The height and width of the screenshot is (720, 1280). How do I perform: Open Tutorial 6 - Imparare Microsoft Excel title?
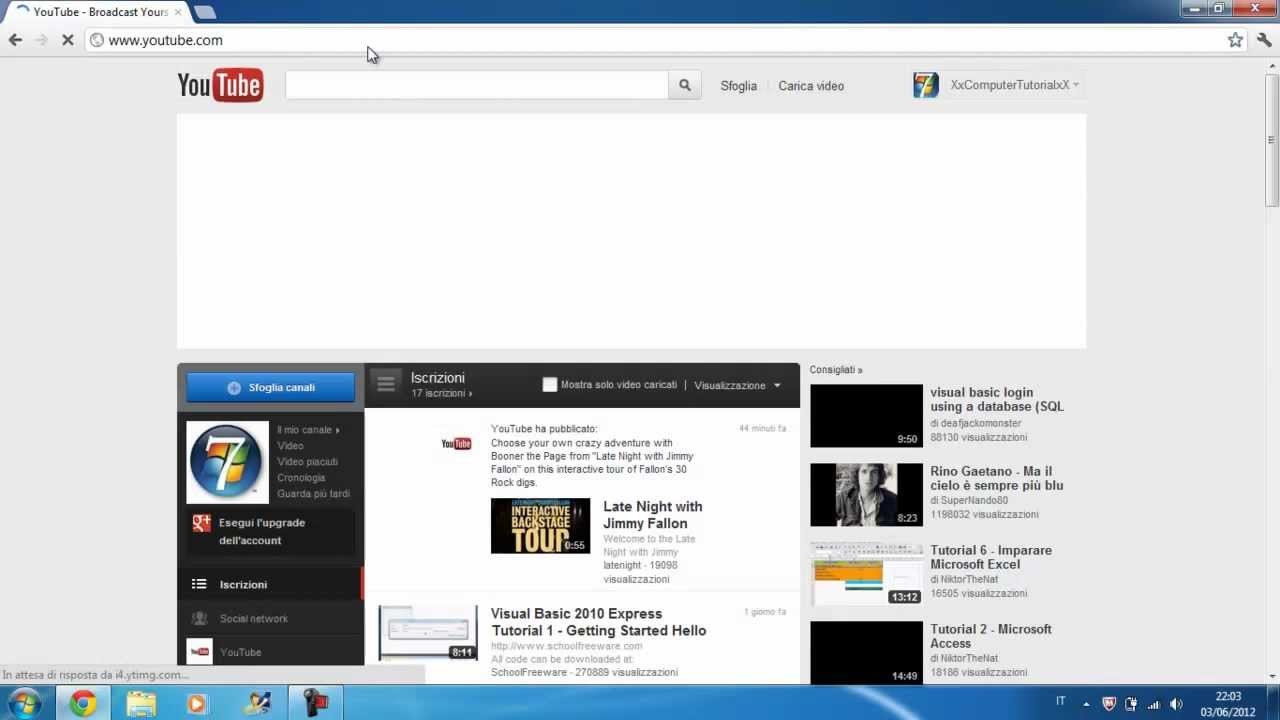(x=991, y=557)
